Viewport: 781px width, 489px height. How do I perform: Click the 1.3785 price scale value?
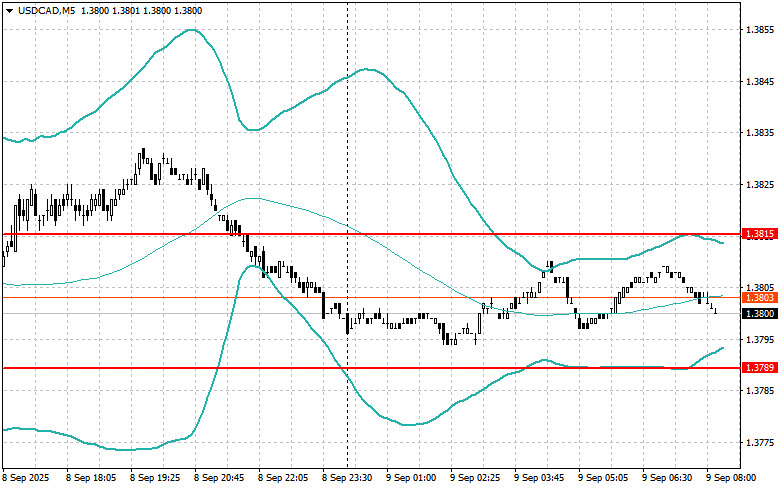tap(760, 391)
